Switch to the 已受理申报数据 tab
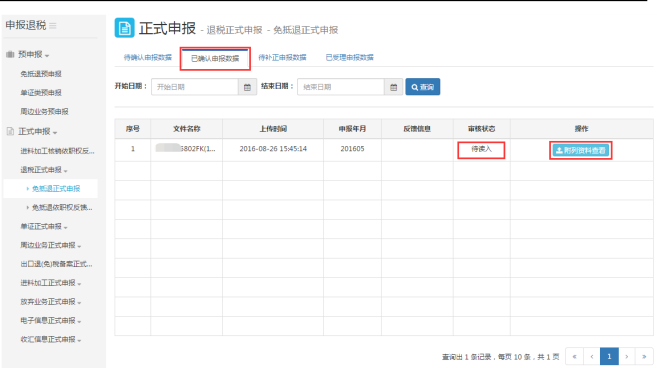 (349, 57)
